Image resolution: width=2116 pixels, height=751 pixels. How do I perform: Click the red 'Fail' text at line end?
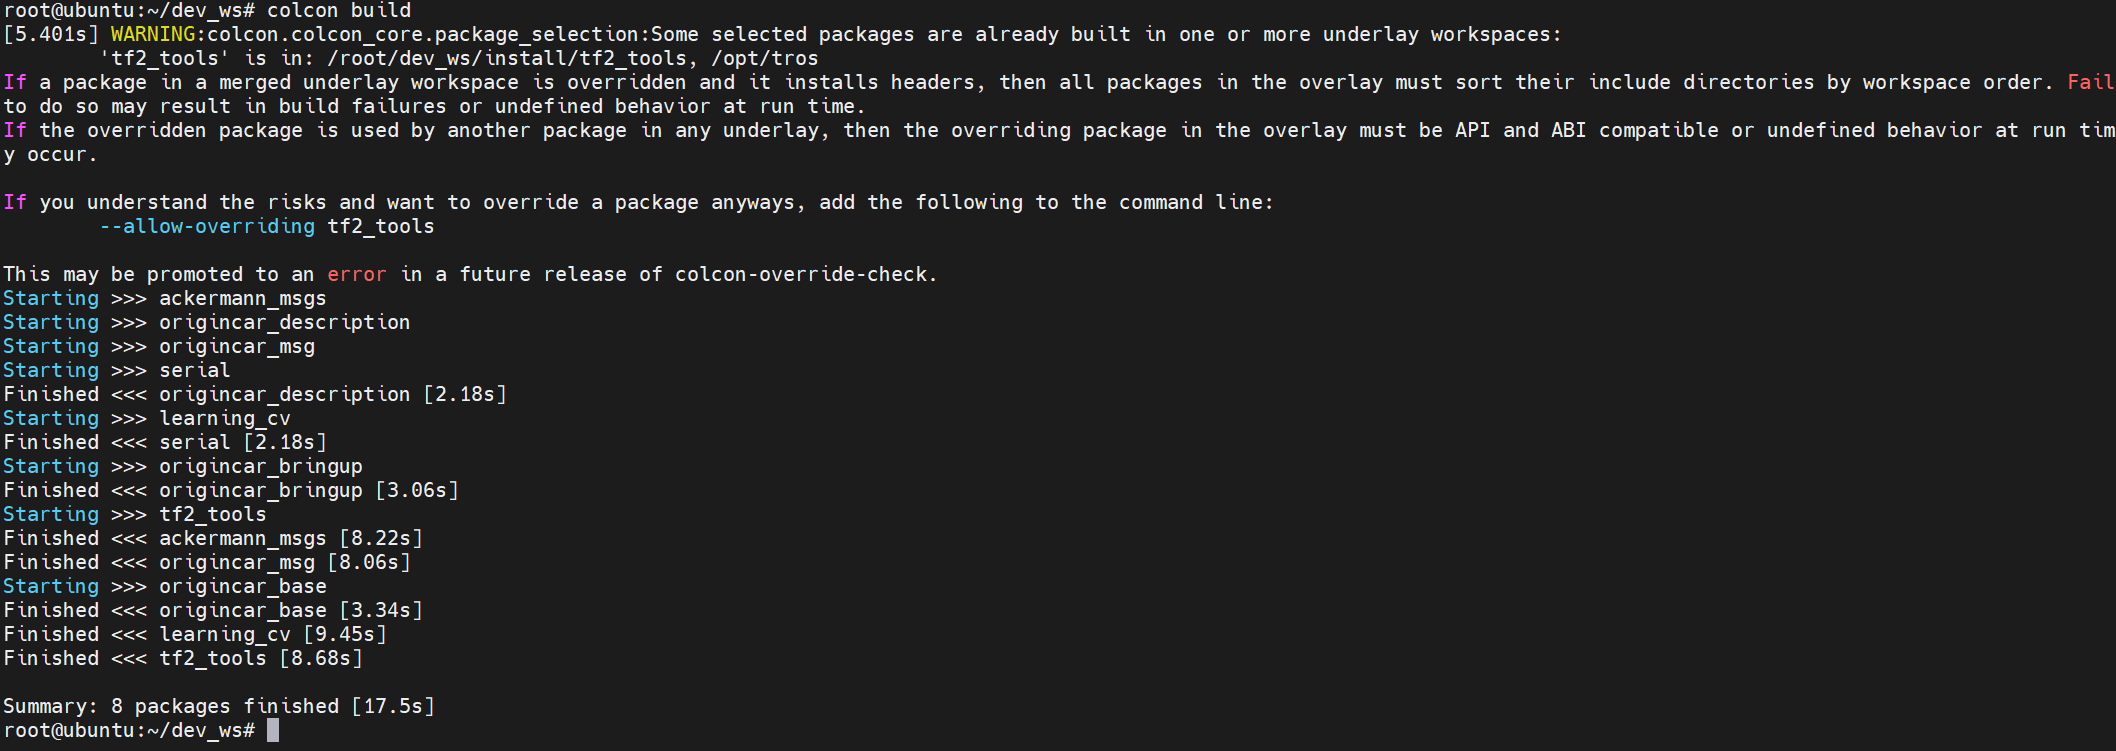(2091, 83)
